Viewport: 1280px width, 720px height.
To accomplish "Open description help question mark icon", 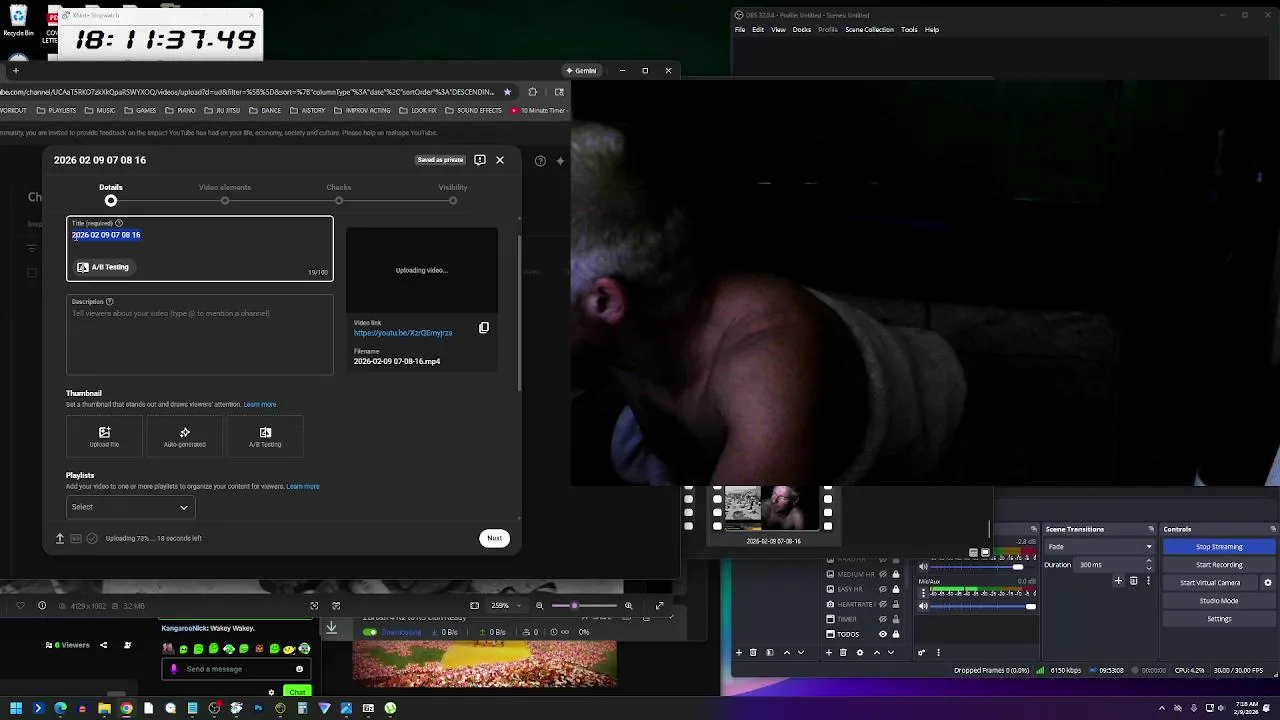I will (x=110, y=301).
